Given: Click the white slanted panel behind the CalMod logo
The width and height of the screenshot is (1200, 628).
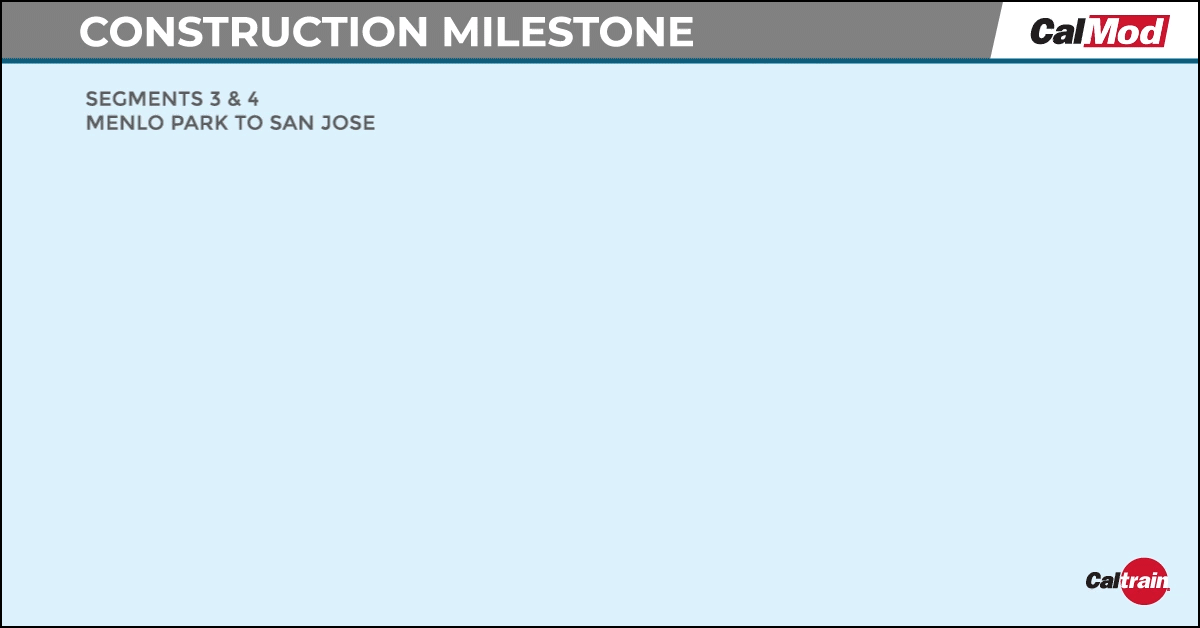Looking at the screenshot, I should click(x=1095, y=30).
